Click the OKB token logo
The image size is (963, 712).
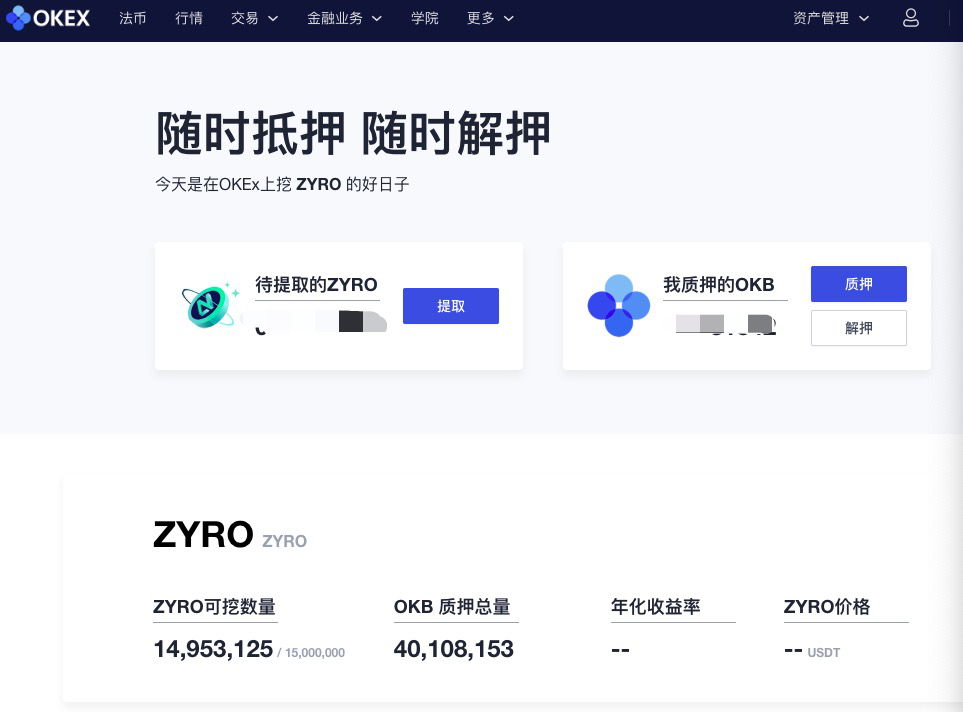tap(618, 305)
